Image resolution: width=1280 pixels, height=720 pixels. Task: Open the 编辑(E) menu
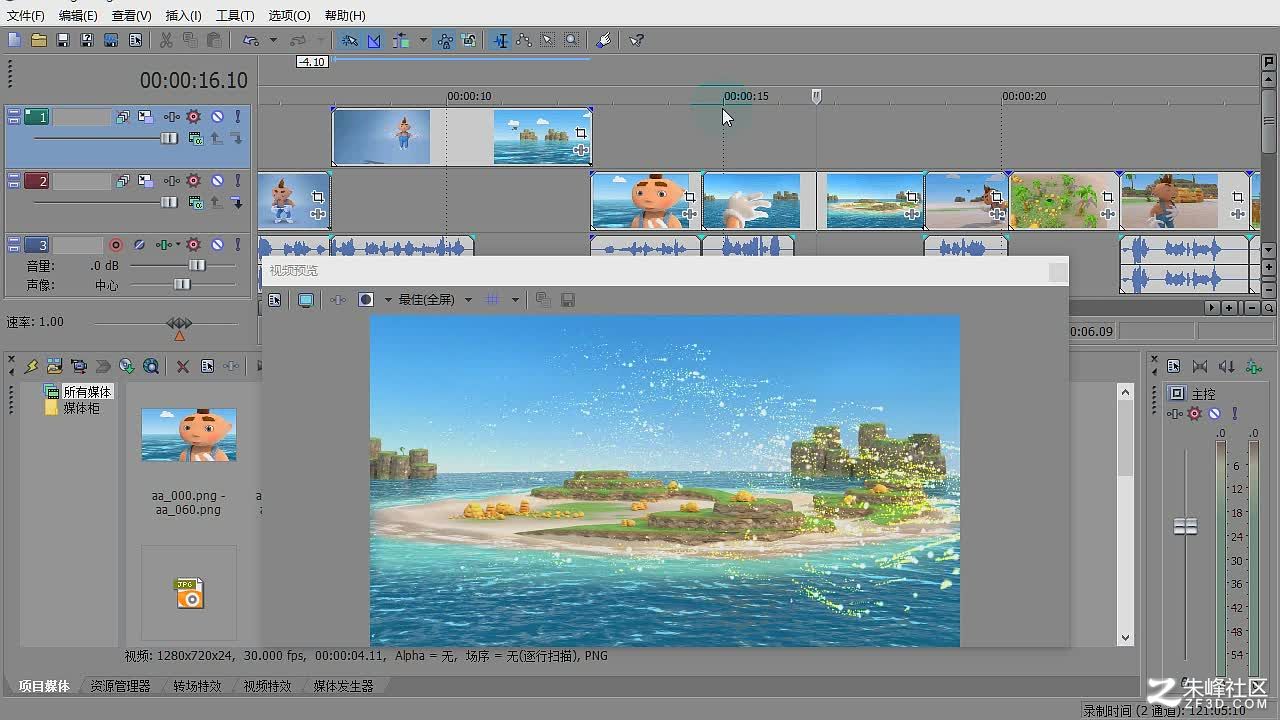pos(78,15)
